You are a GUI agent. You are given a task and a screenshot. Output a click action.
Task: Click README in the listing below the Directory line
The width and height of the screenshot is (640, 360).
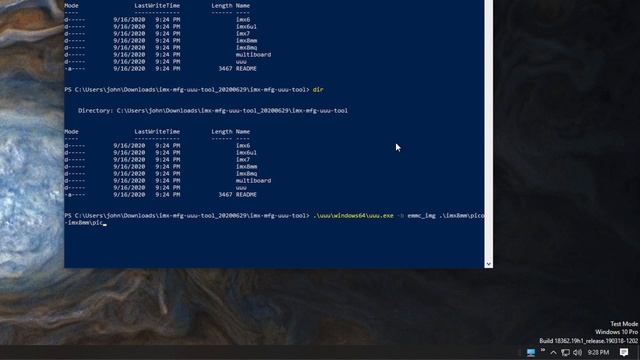coord(246,195)
